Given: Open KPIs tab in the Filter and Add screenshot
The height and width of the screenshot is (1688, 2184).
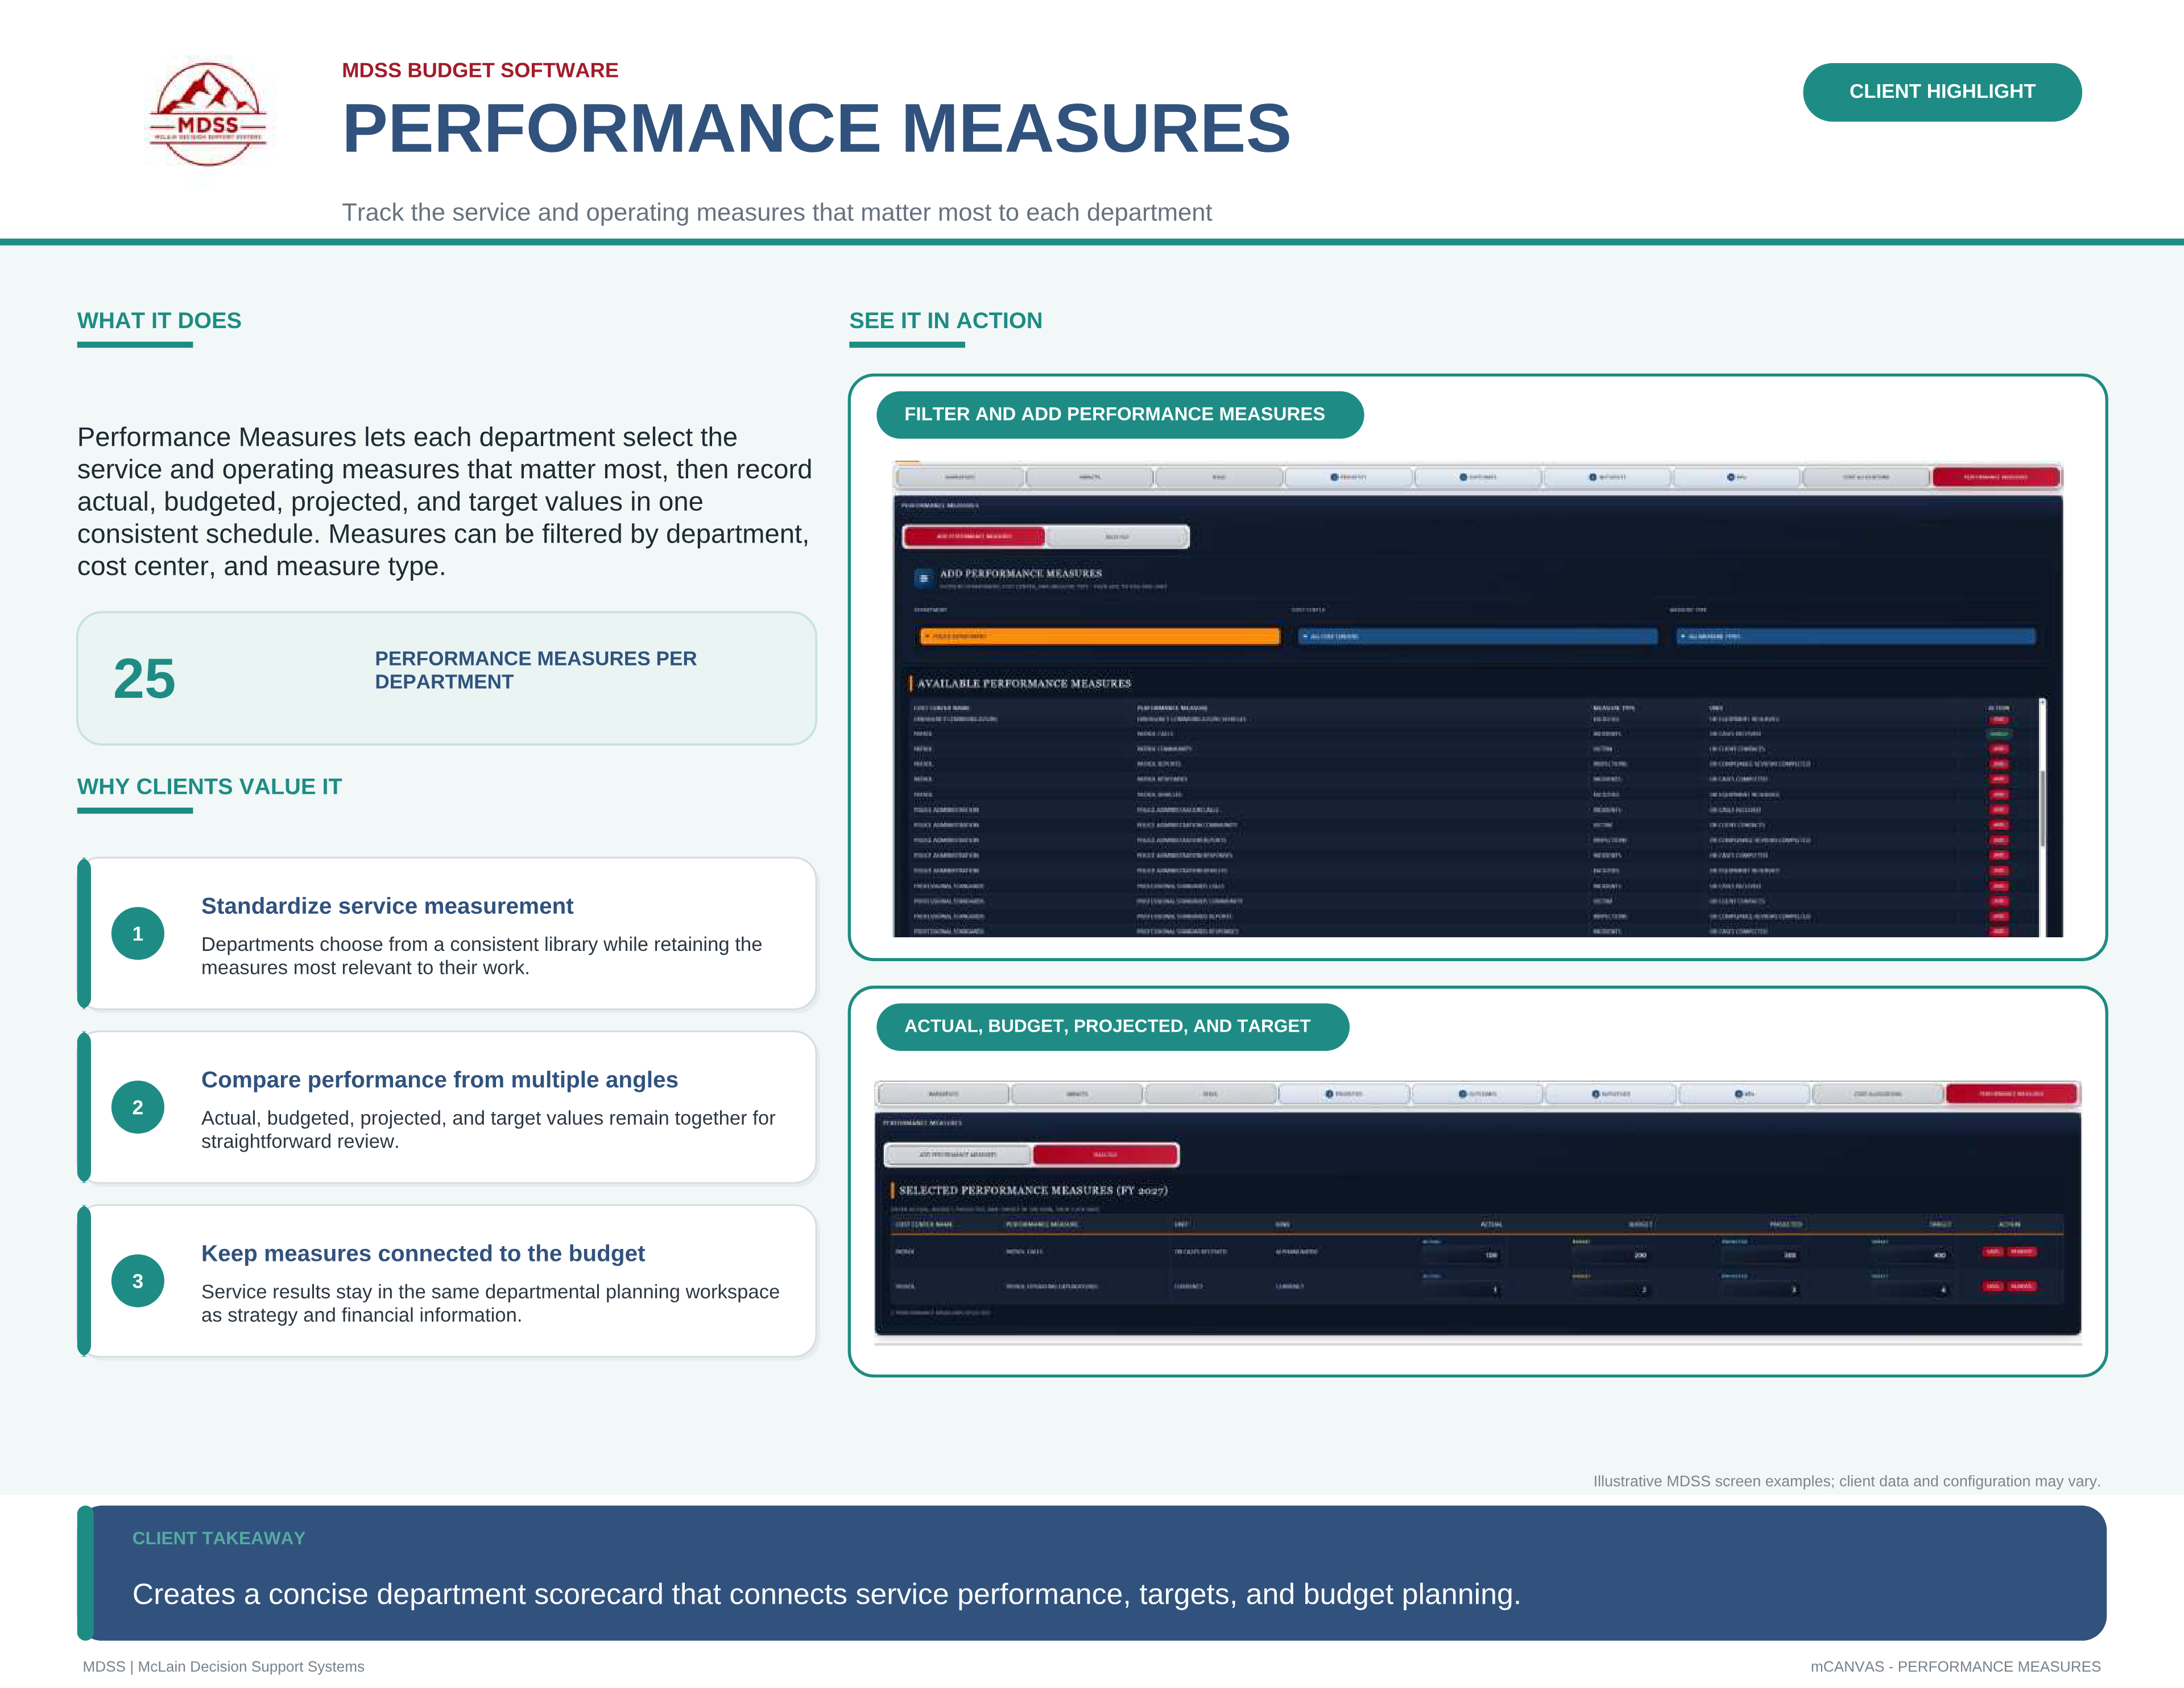Looking at the screenshot, I should pyautogui.click(x=1737, y=477).
